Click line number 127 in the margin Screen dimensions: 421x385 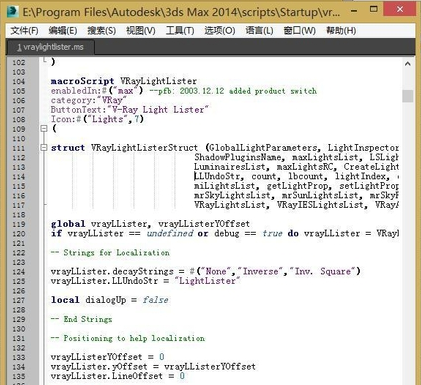pos(19,300)
